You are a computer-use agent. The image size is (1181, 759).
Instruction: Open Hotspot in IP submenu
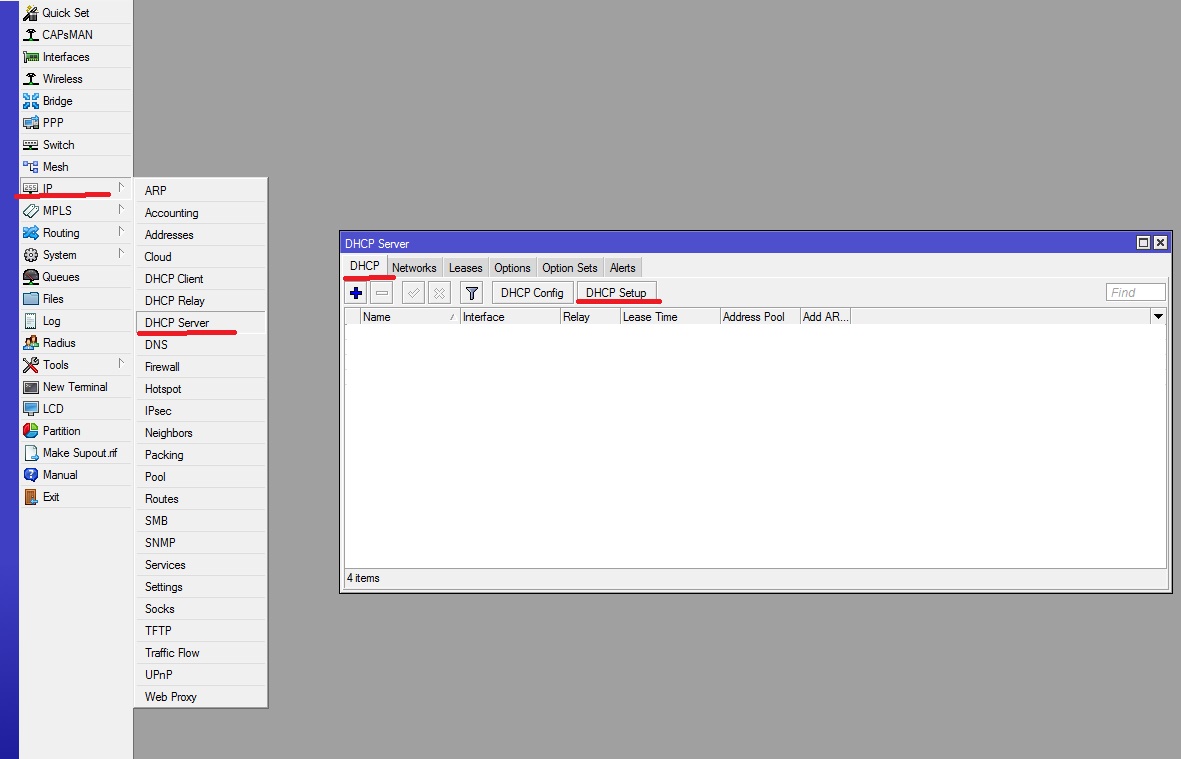pos(200,389)
